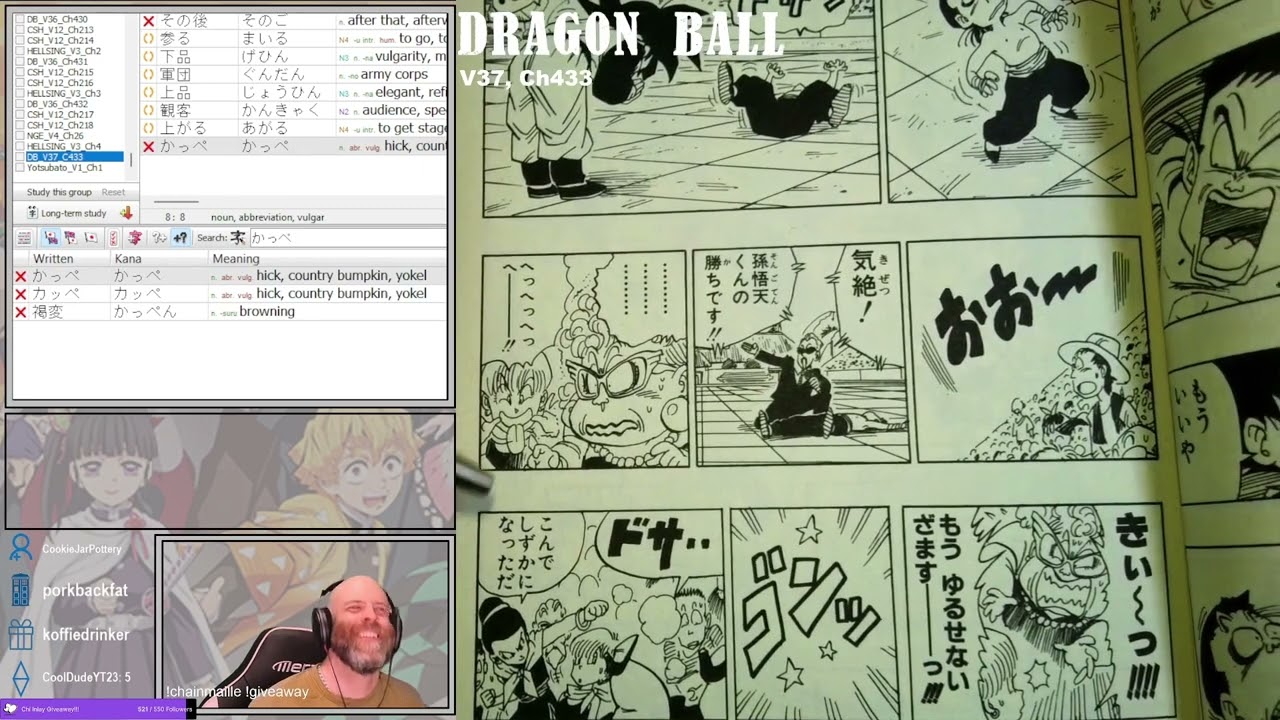The image size is (1280, 720).
Task: Click the Study this group button
Action: 59,192
